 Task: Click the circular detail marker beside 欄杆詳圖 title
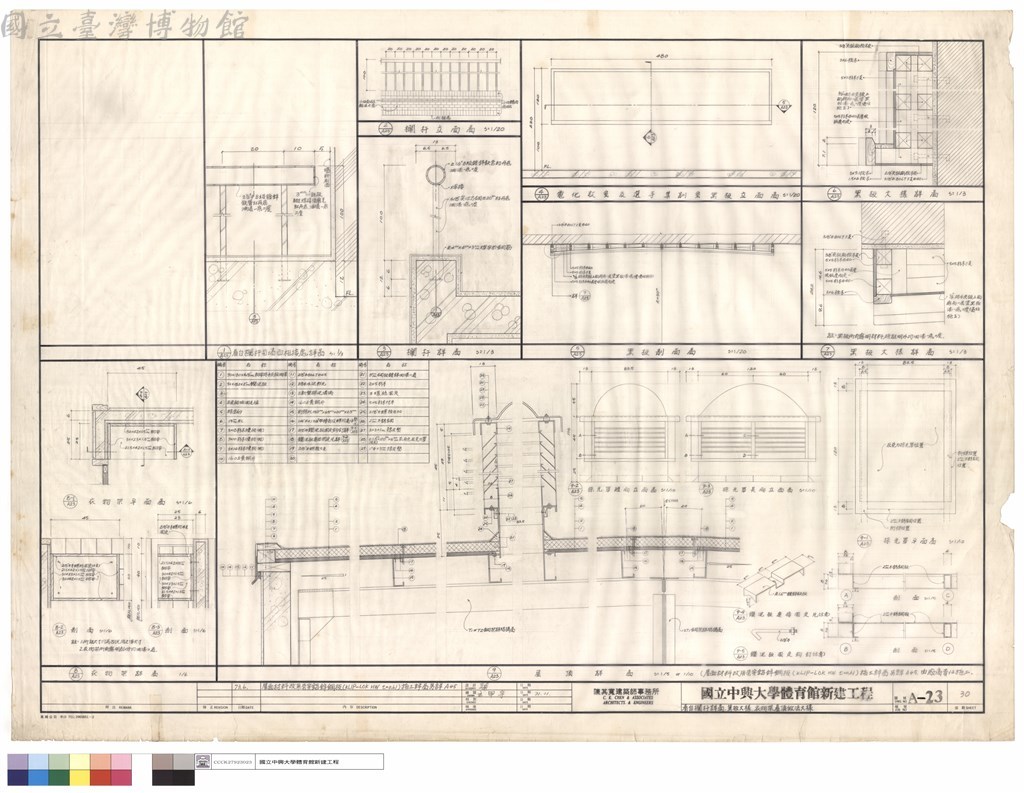tap(384, 352)
